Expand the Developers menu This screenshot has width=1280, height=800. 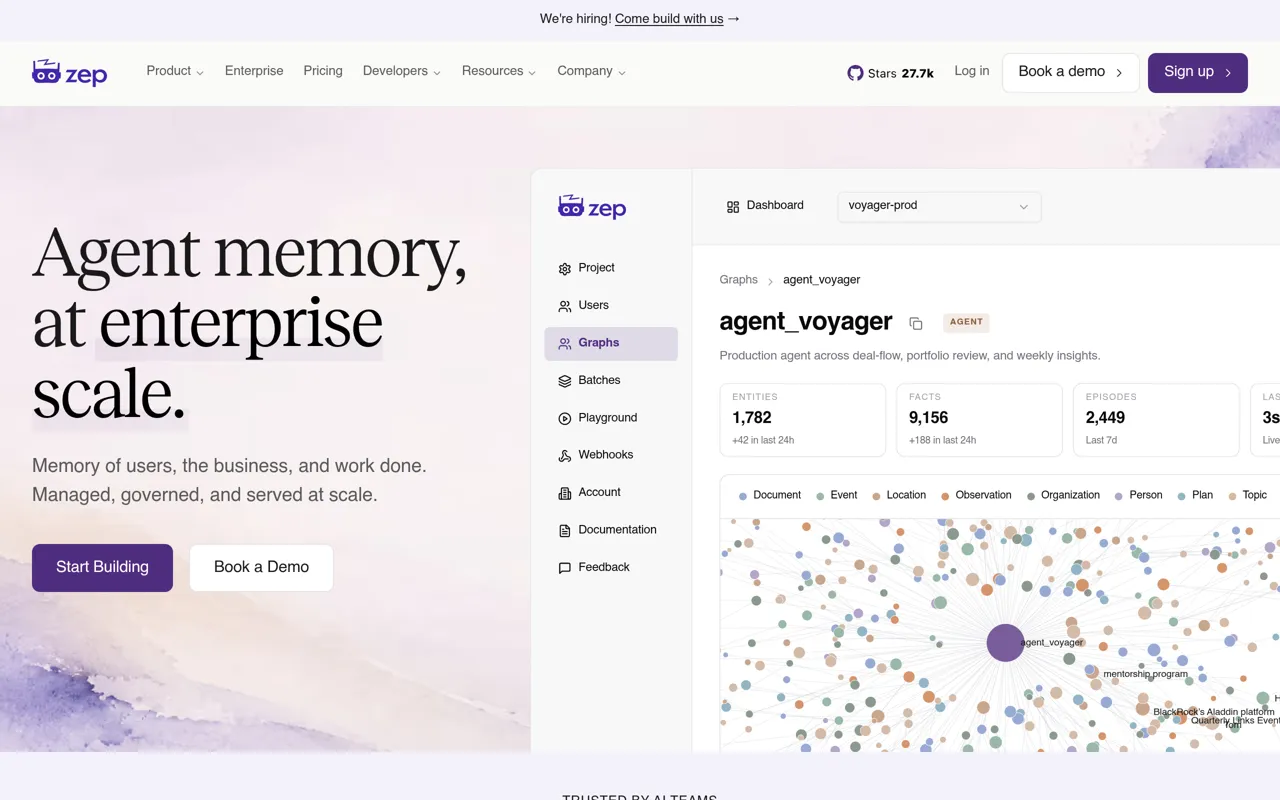pos(401,71)
